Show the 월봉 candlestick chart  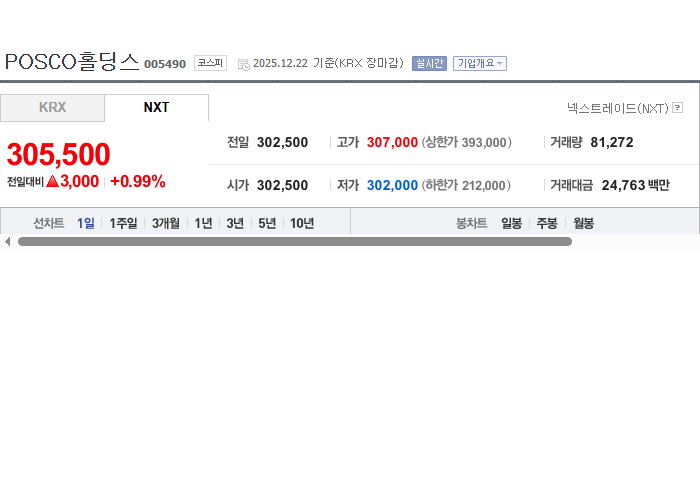(x=583, y=223)
